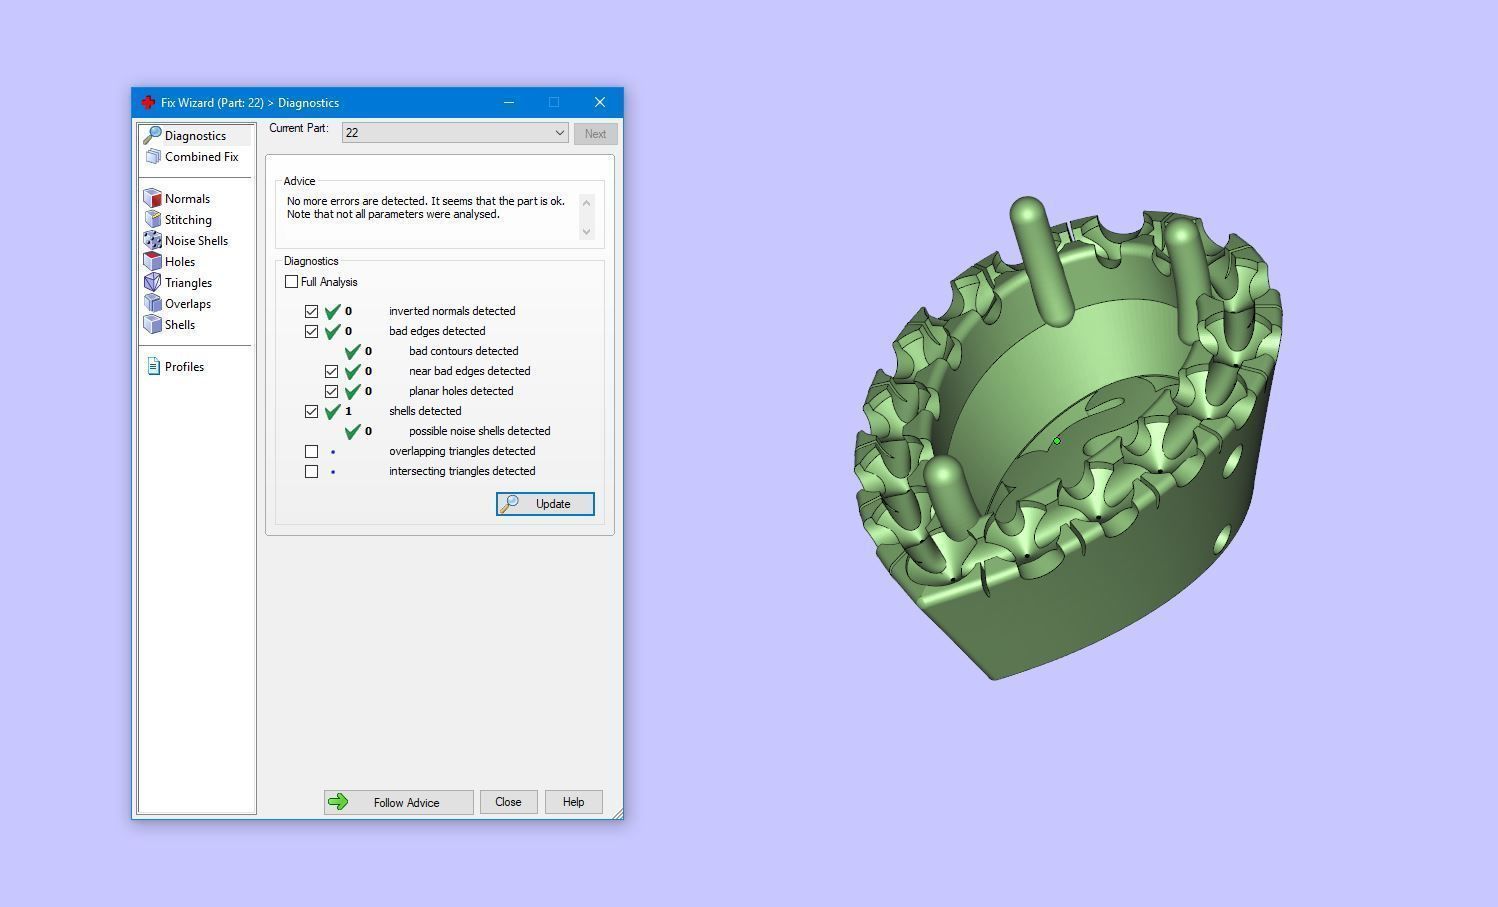Click the Diagnostics magnifier icon in sidebar
This screenshot has height=907, width=1498.
click(153, 135)
